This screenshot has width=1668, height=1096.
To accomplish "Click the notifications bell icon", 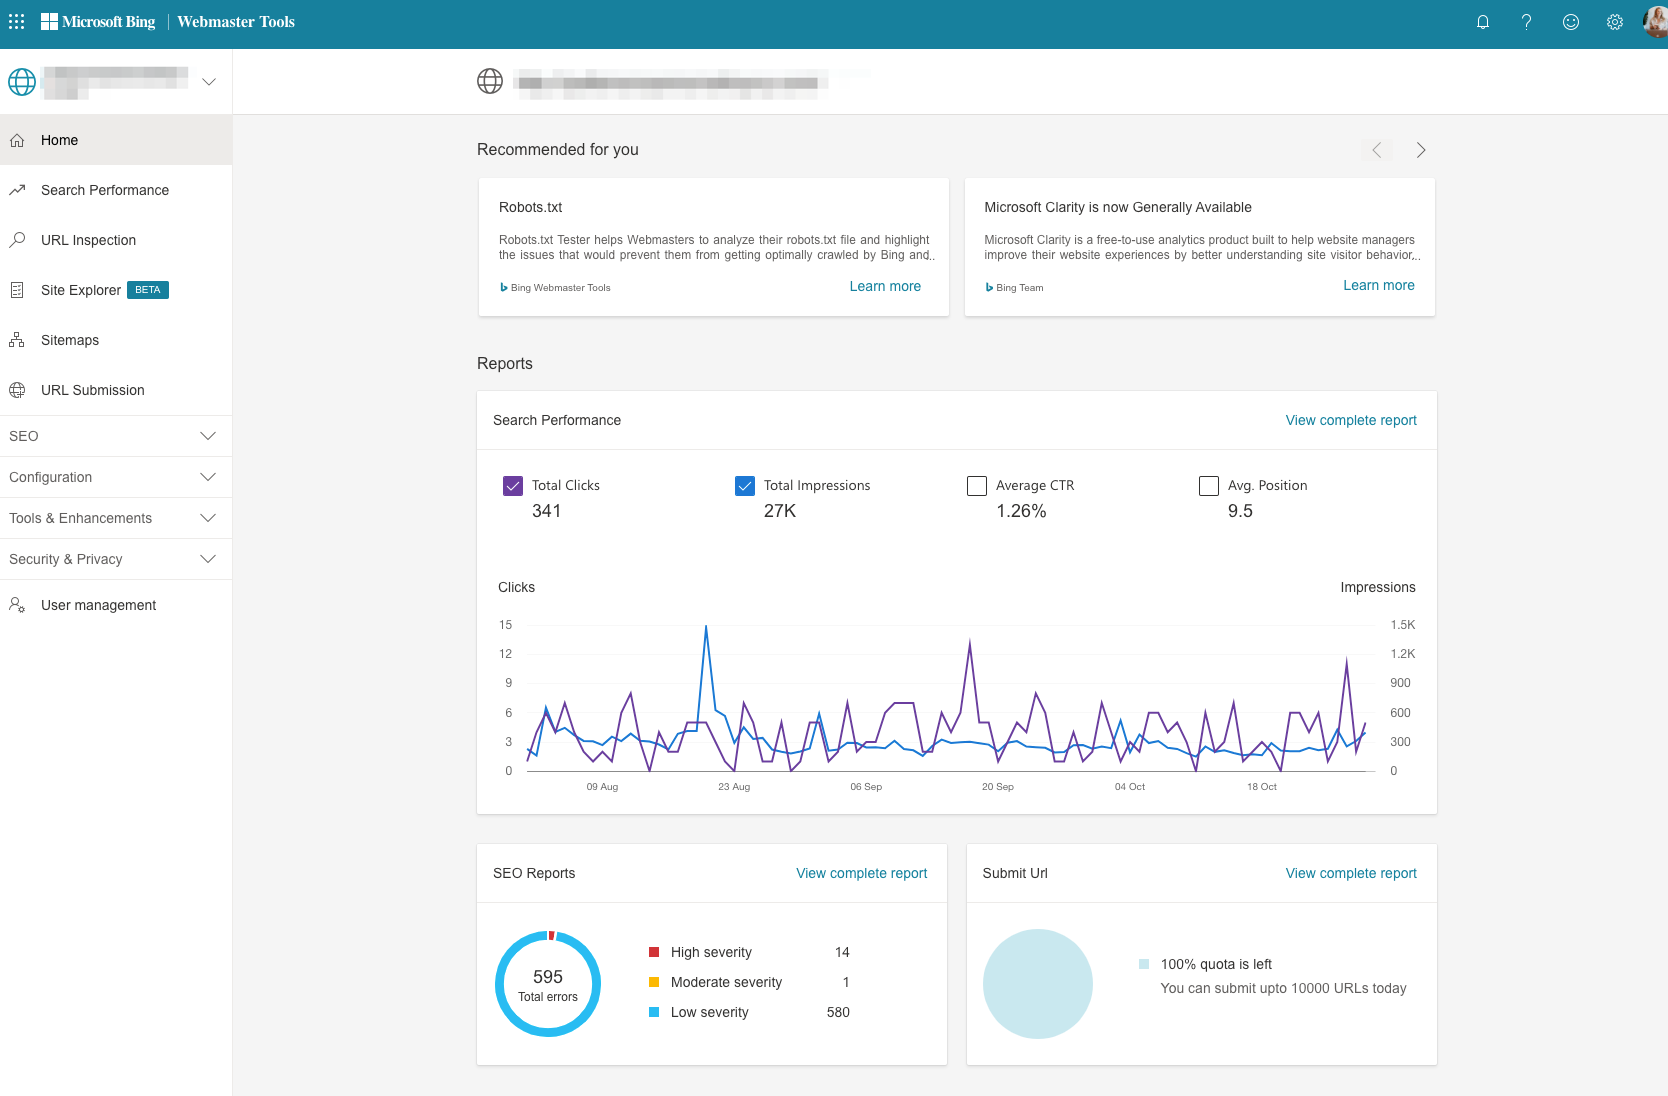I will pos(1483,21).
